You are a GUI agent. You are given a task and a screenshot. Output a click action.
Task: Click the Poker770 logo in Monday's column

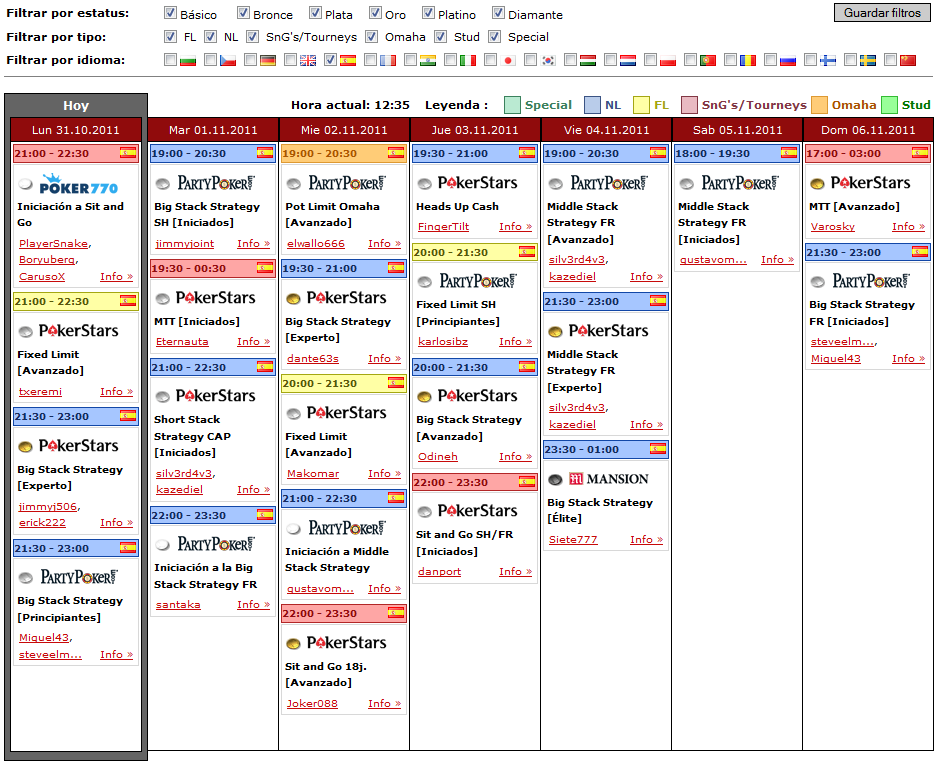pyautogui.click(x=78, y=184)
